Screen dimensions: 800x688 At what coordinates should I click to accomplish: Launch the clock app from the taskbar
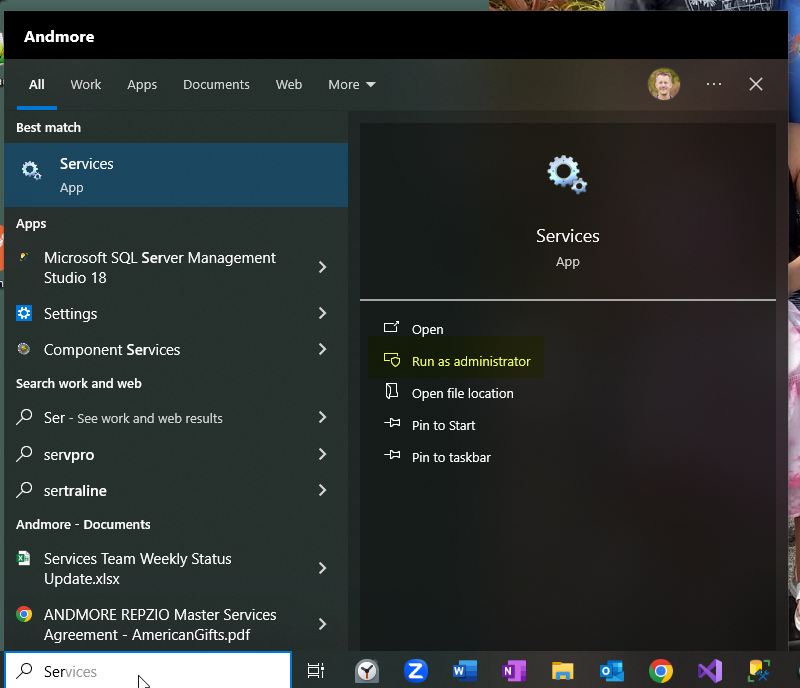click(367, 671)
